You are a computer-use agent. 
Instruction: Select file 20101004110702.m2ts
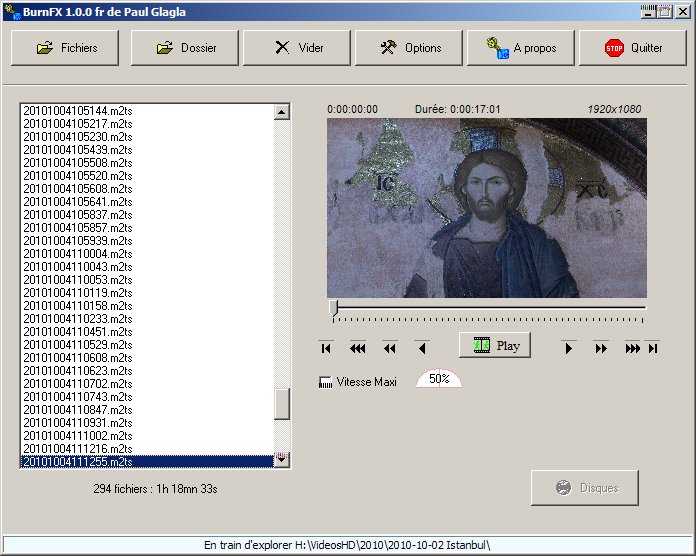(x=147, y=384)
